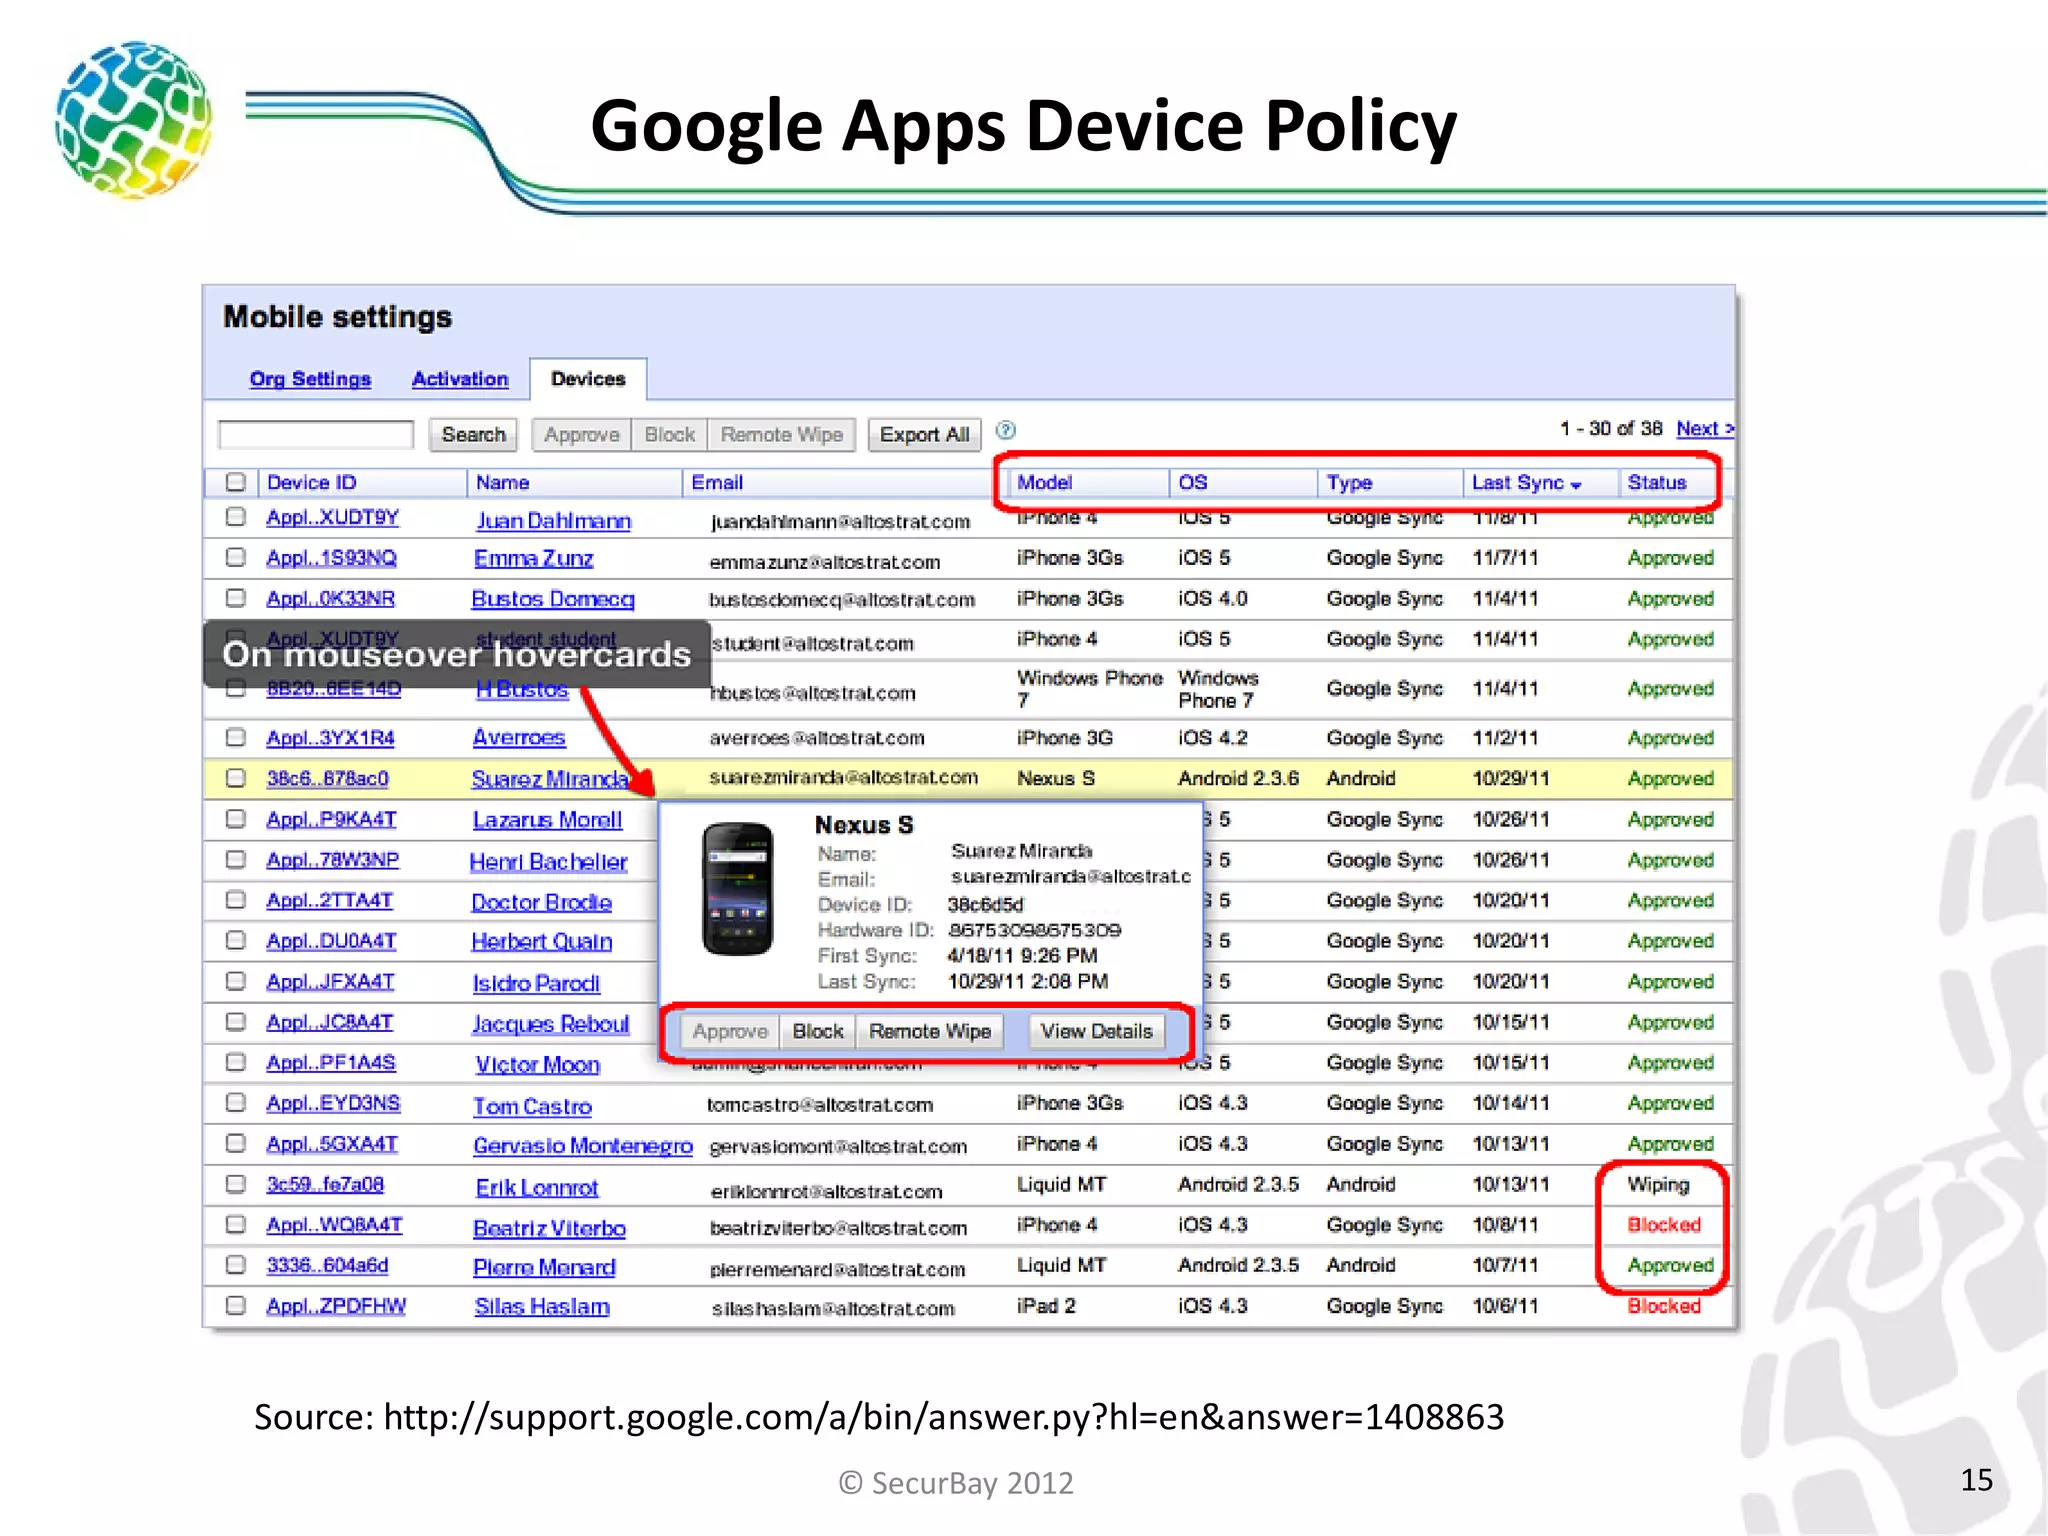This screenshot has width=2048, height=1536.
Task: Click Block in the Nexus S hovercard
Action: click(818, 1031)
